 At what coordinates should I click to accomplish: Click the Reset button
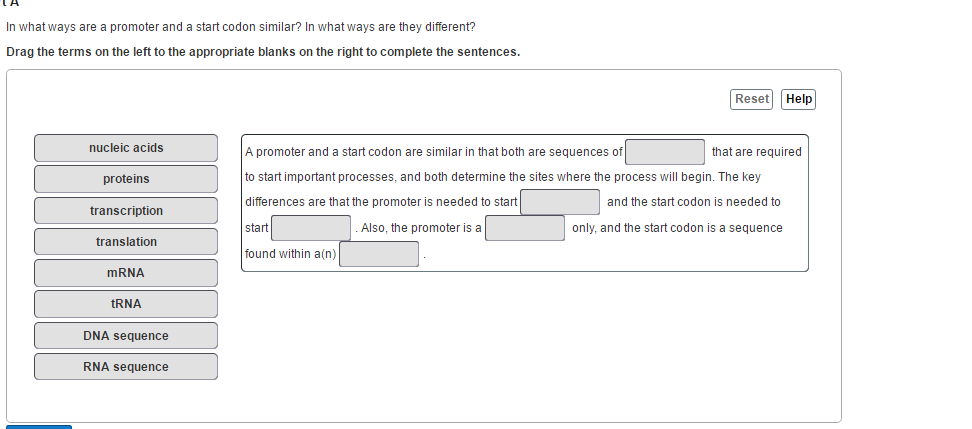(751, 99)
